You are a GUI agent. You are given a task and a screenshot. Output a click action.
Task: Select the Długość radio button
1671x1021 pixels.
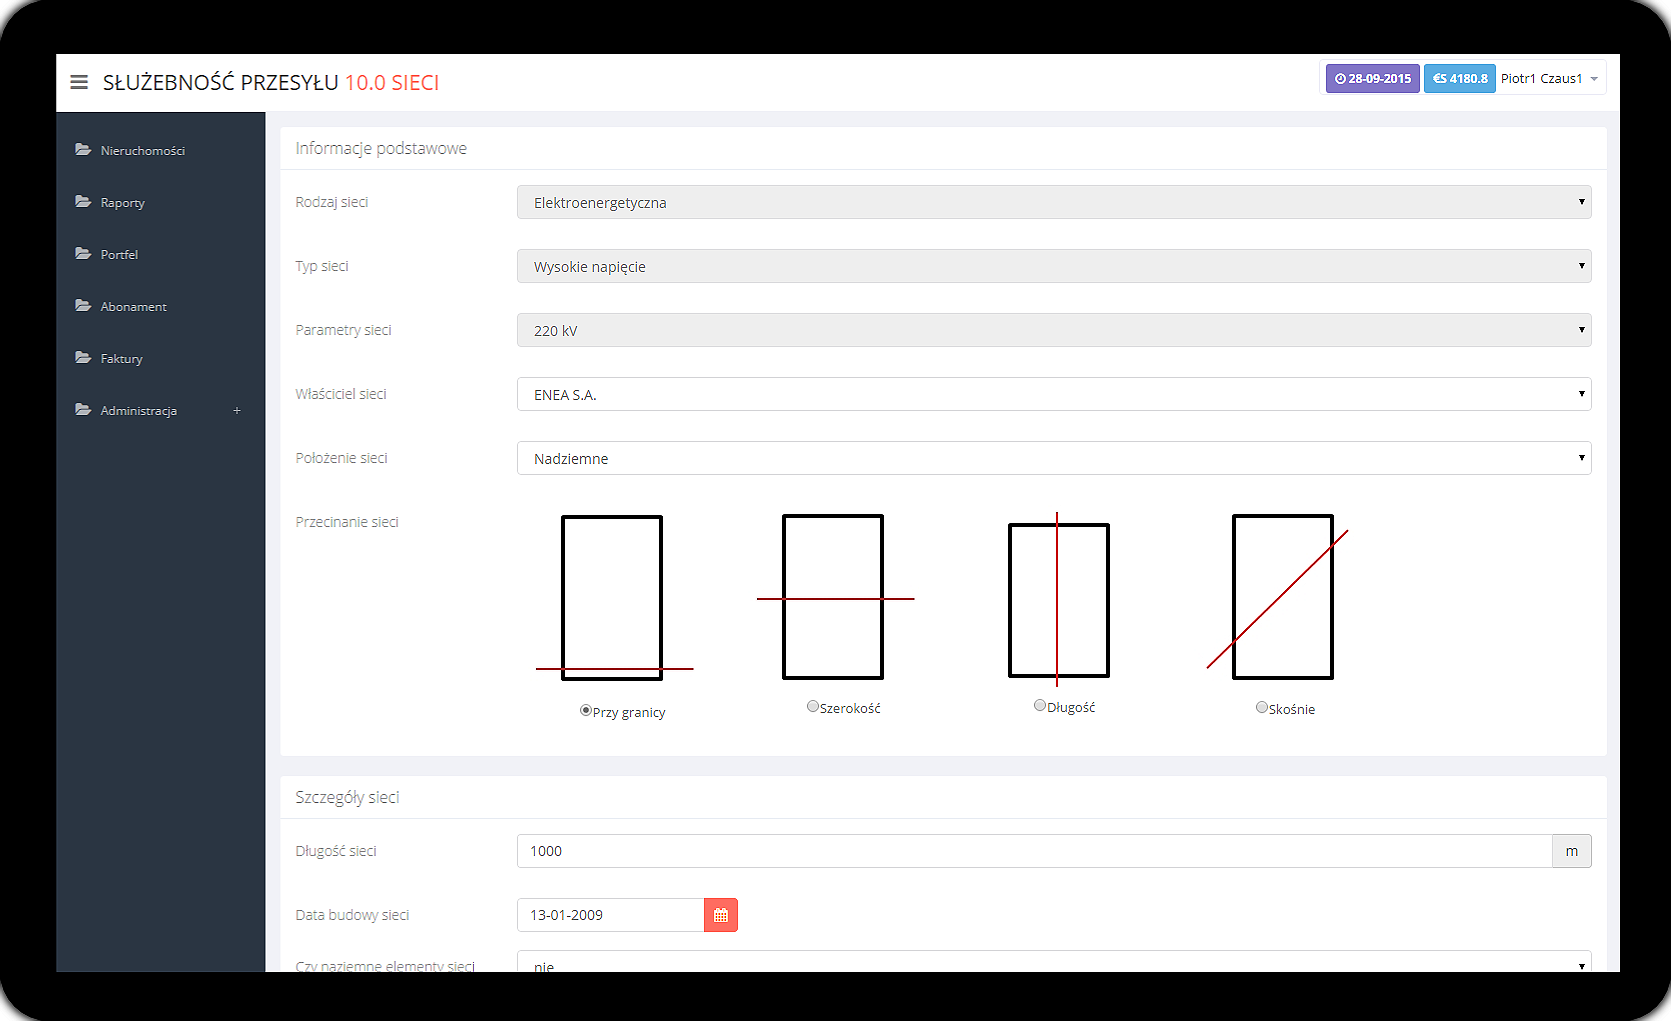1040,705
